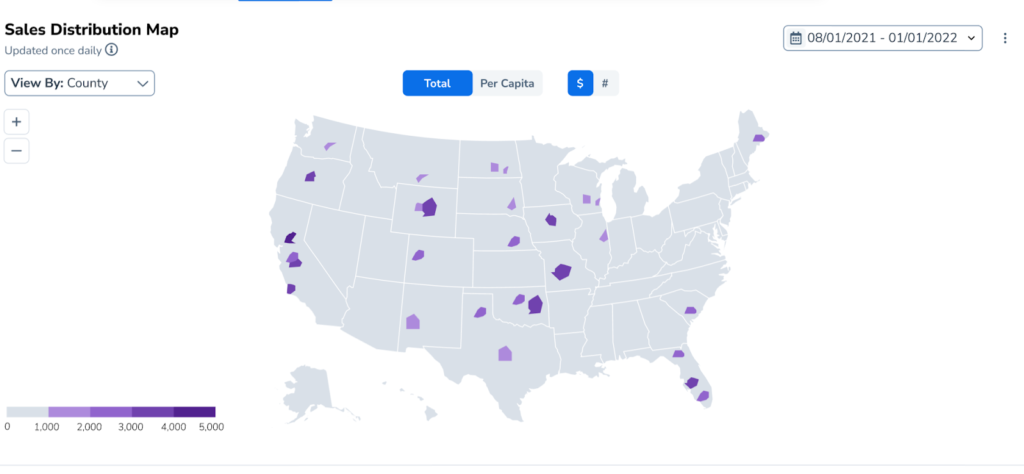Select the Per Capita view toggle

coord(506,83)
